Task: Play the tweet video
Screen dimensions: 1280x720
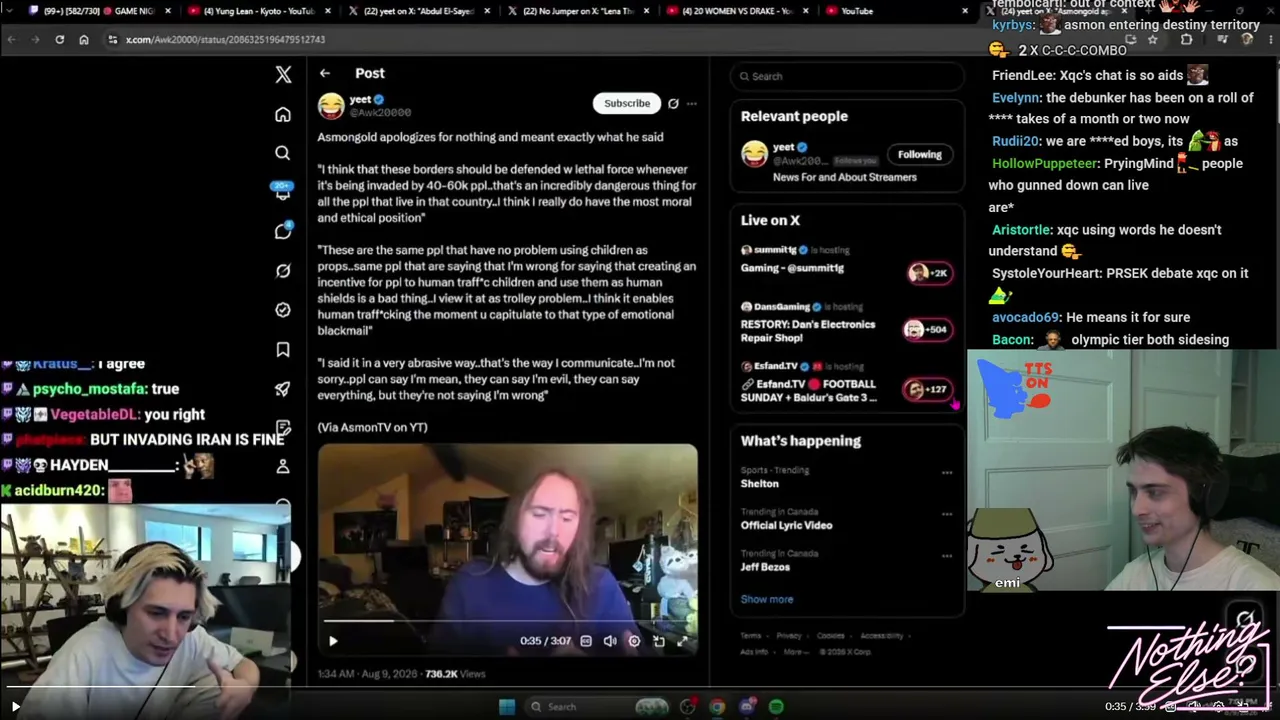Action: pos(333,641)
